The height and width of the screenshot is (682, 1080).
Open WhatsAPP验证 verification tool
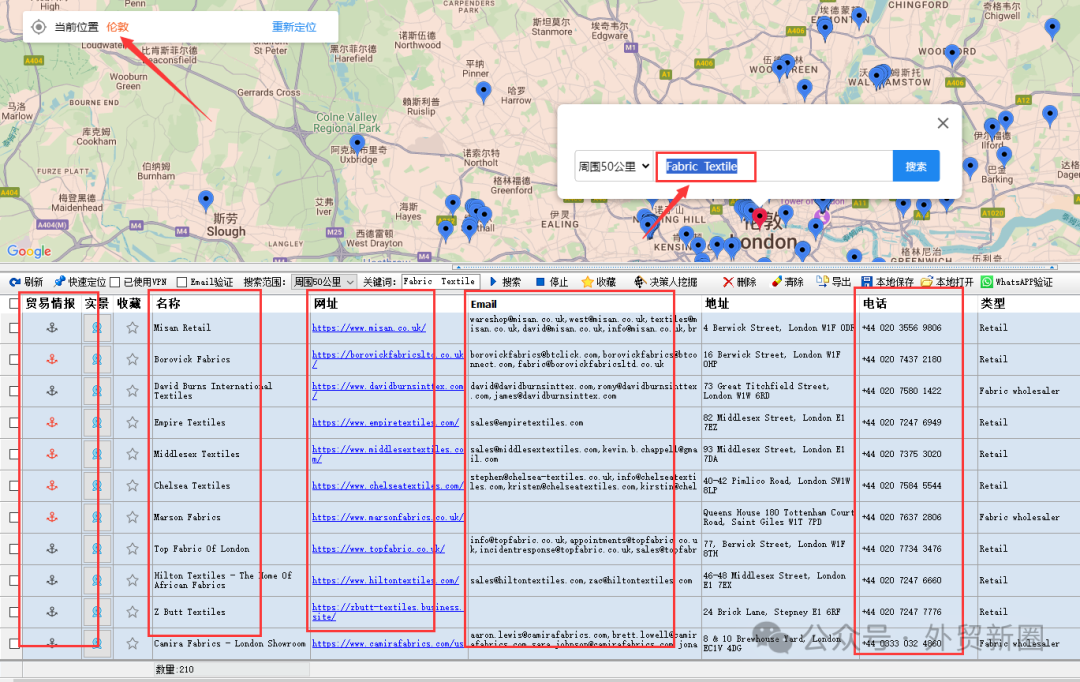click(987, 282)
